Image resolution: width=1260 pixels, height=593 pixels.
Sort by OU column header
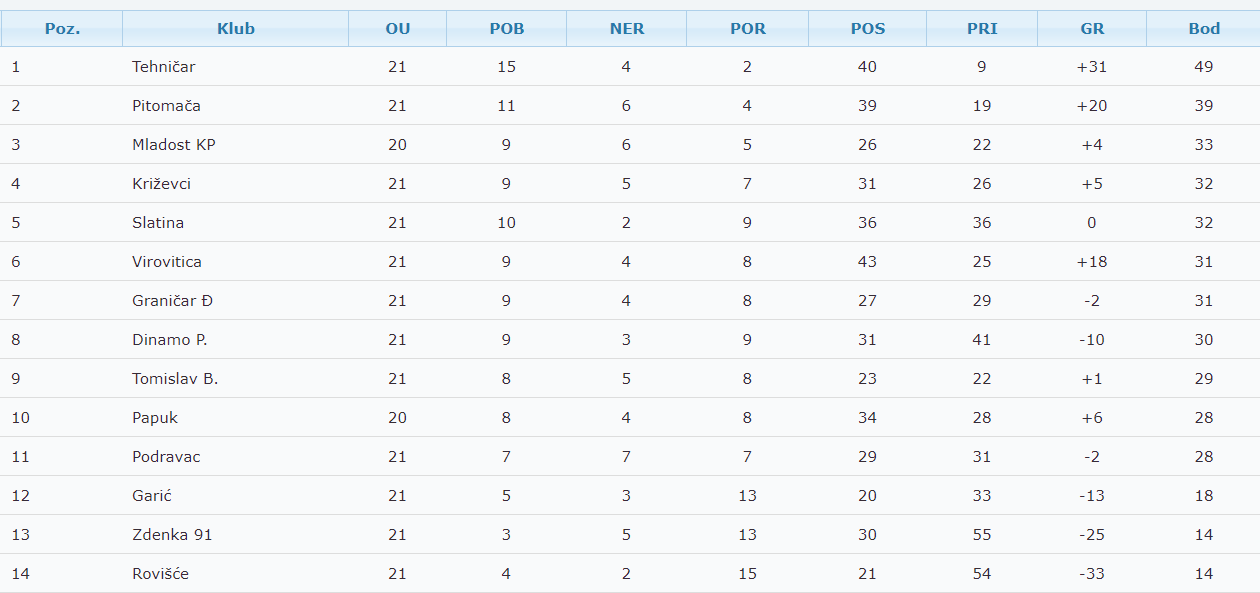(x=398, y=29)
